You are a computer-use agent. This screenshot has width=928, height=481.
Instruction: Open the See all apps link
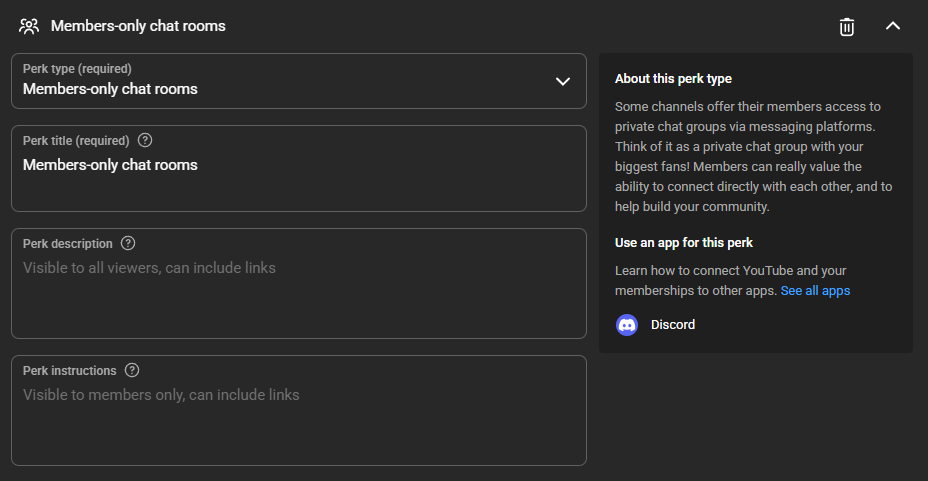[x=815, y=291]
